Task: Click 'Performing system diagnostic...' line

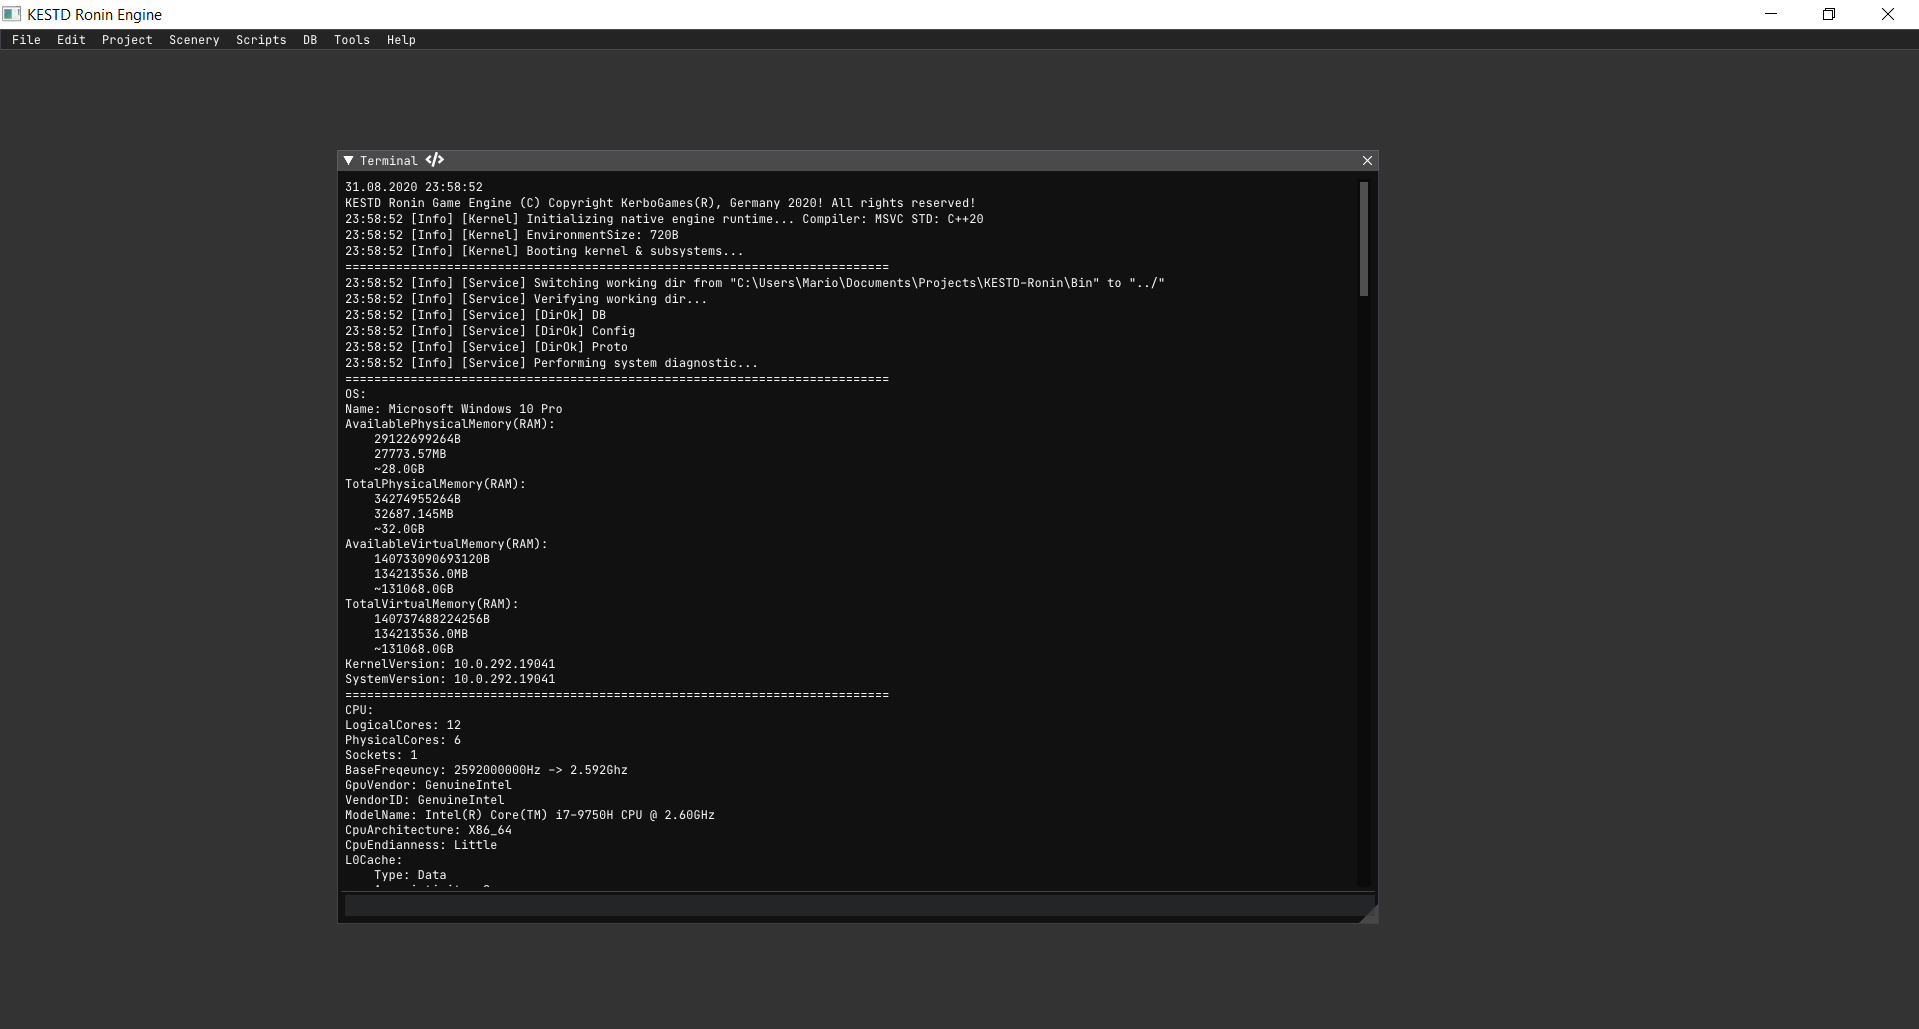Action: click(551, 363)
